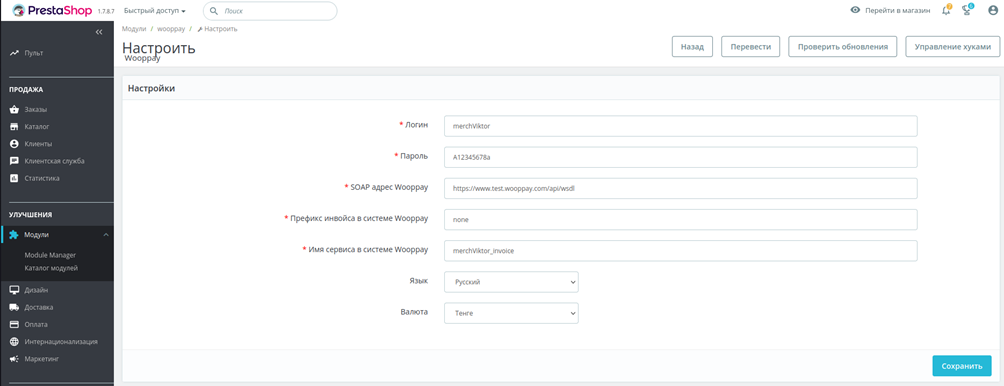Image resolution: width=1004 pixels, height=386 pixels.
Task: Open notifications bell icon
Action: pos(946,10)
